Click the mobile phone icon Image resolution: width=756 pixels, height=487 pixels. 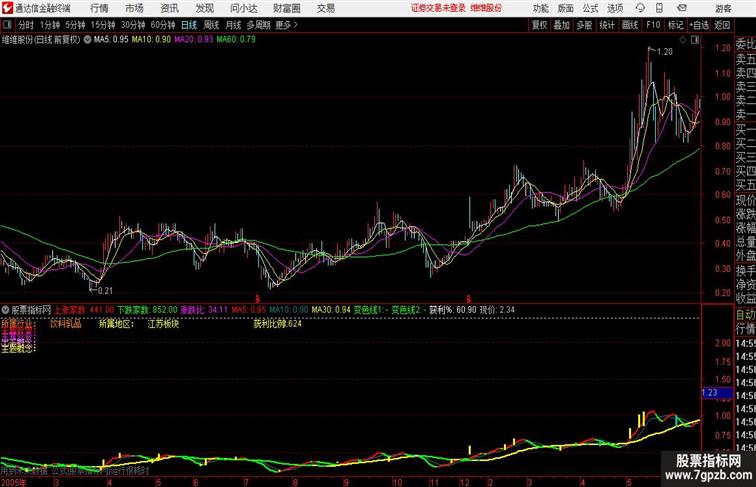click(659, 8)
